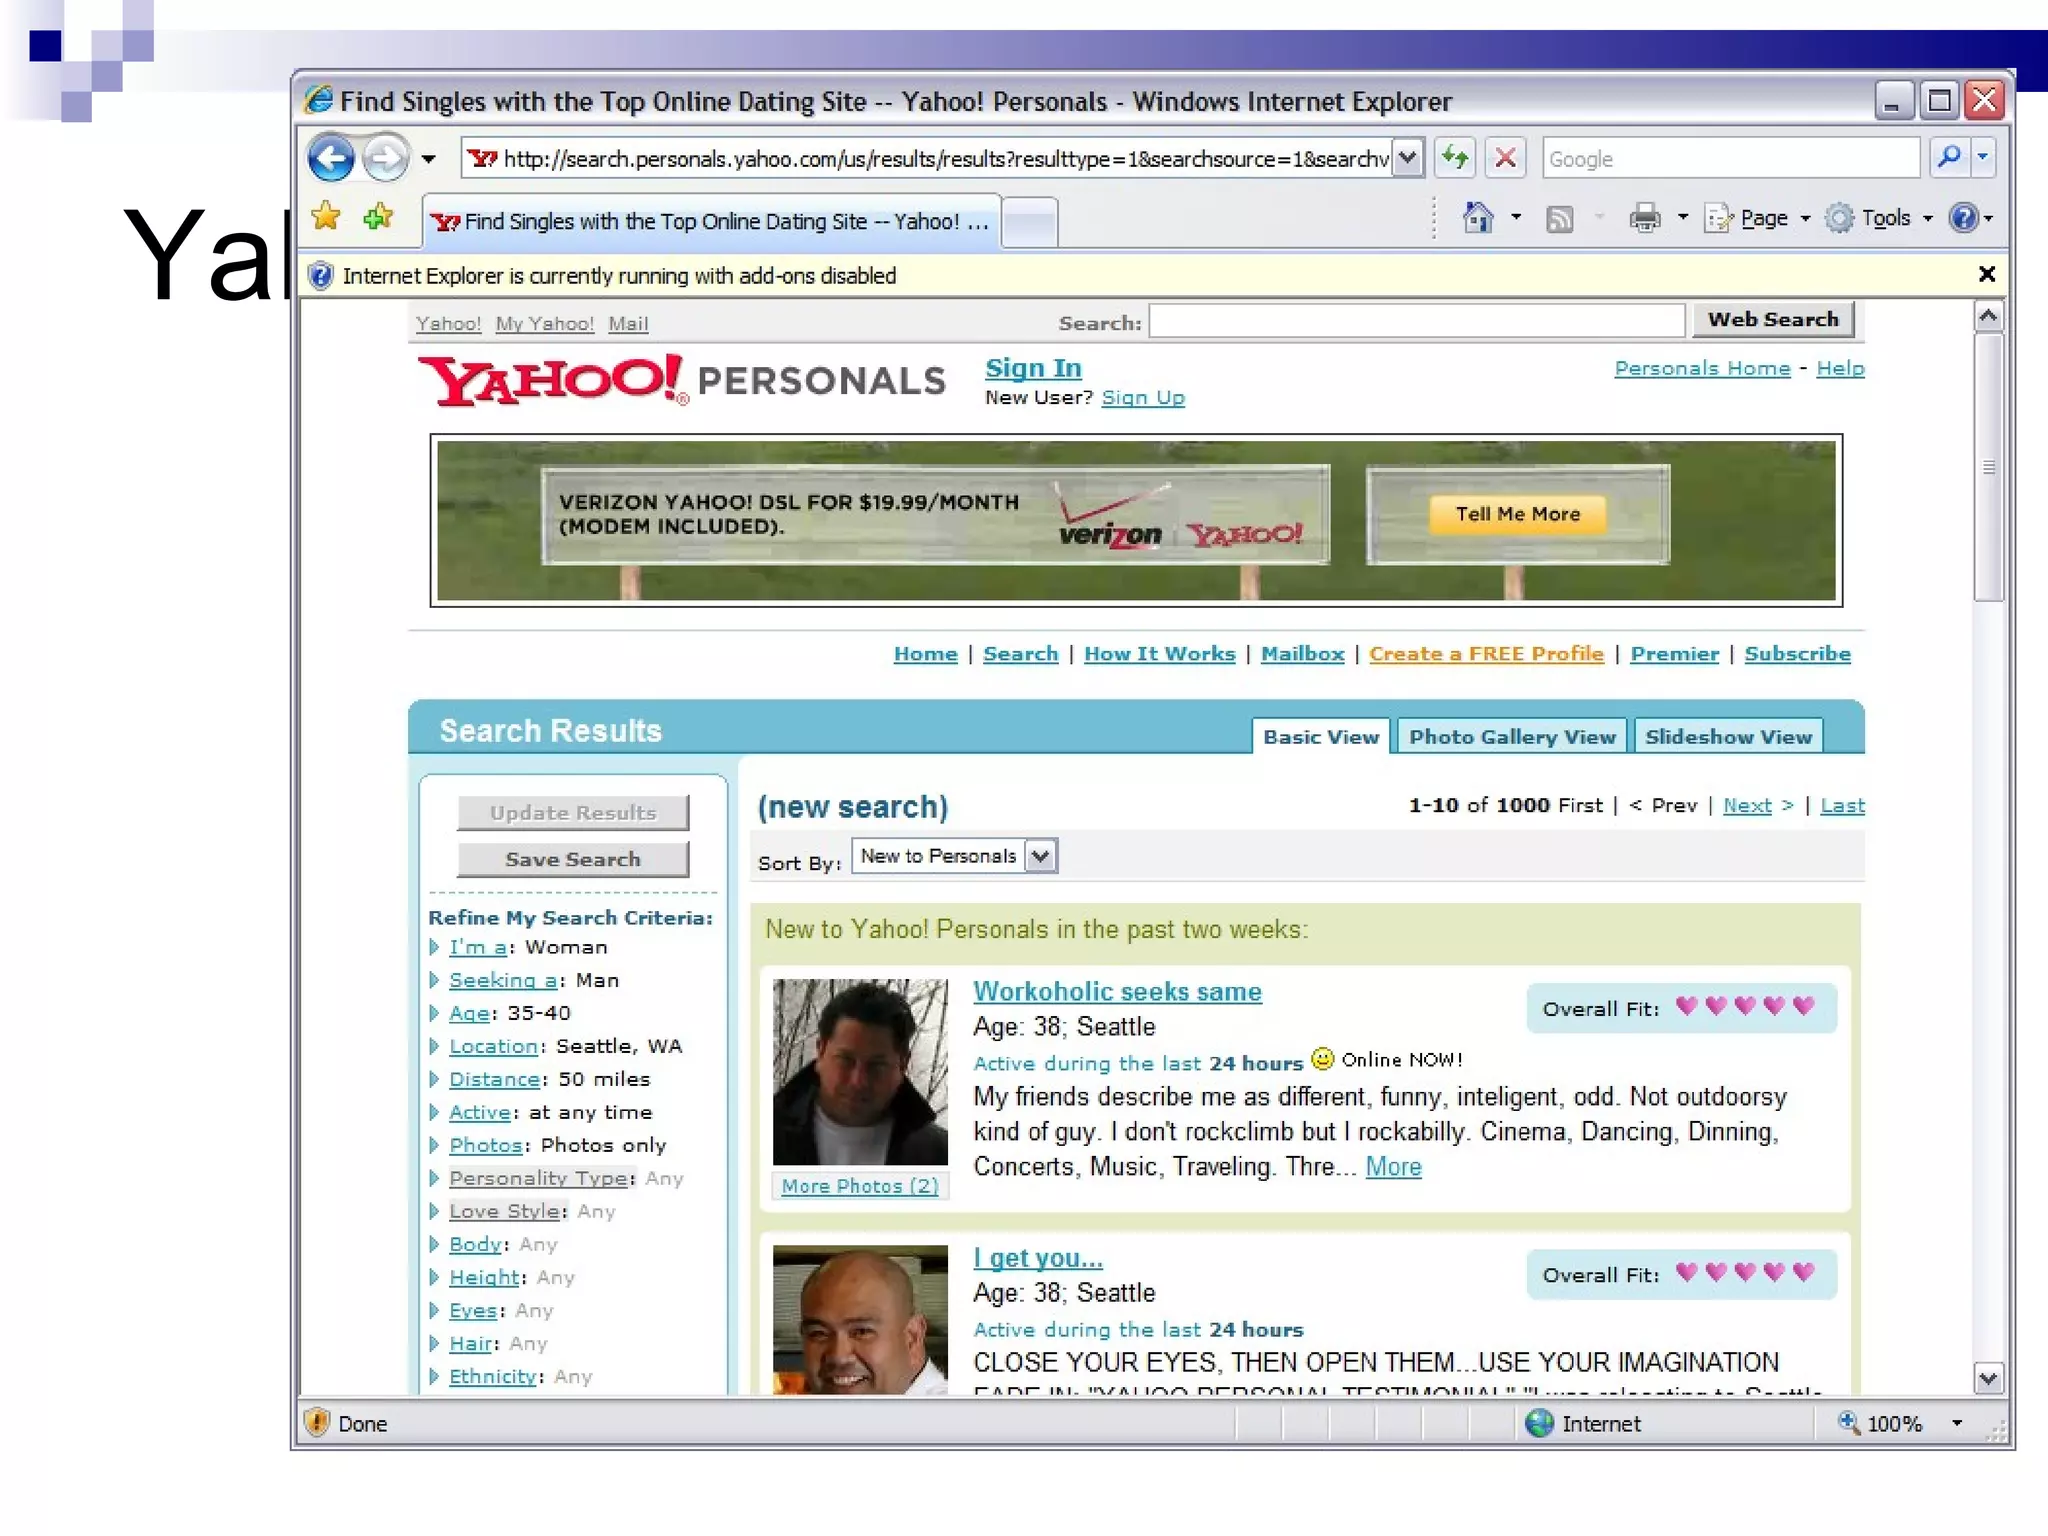Open the Sort By dropdown
The height and width of the screenshot is (1536, 2048).
[955, 856]
